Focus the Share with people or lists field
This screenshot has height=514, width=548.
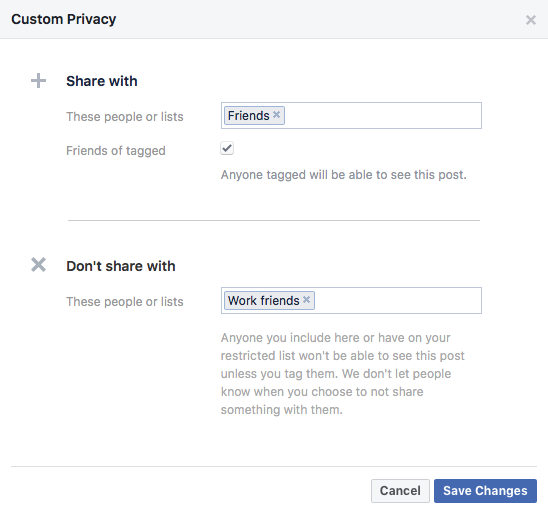pyautogui.click(x=351, y=116)
